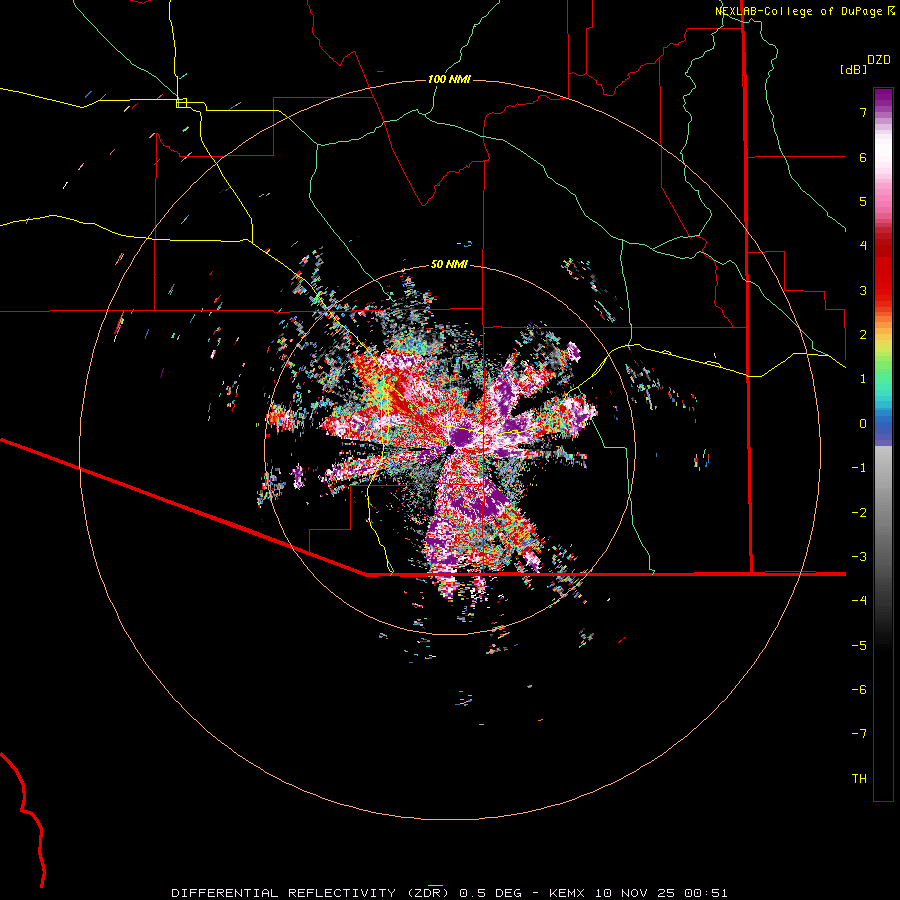Screen dimensions: 900x900
Task: Select the negative -7 scale label
Action: 859,734
